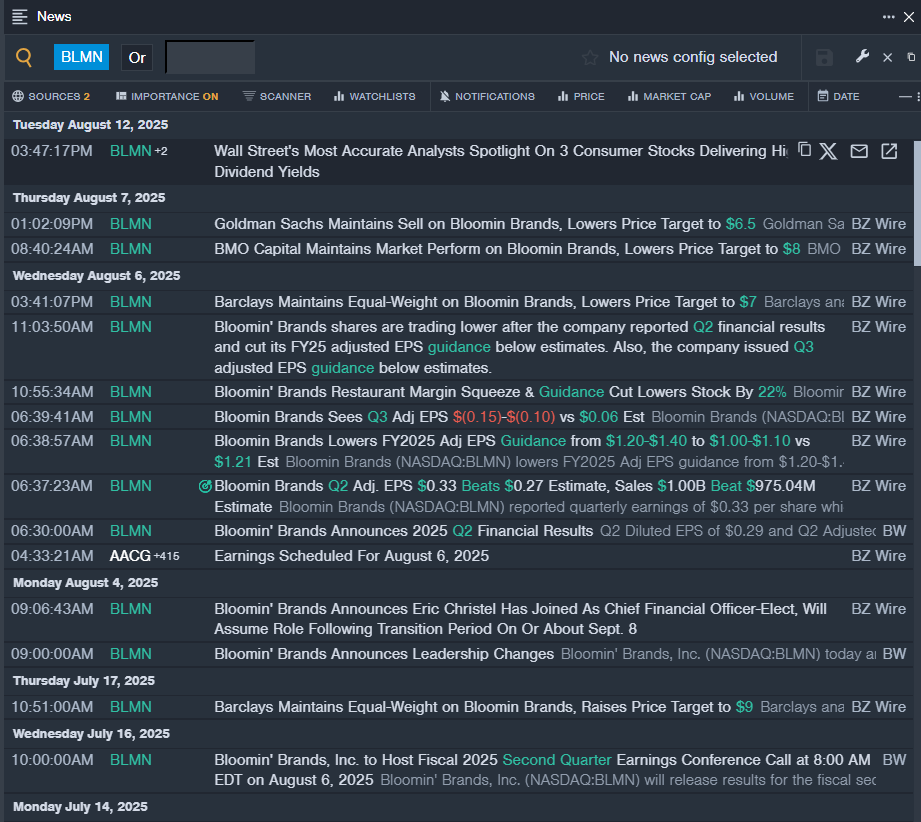Click the News panel menu icon
The height and width of the screenshot is (822, 921).
(20, 16)
